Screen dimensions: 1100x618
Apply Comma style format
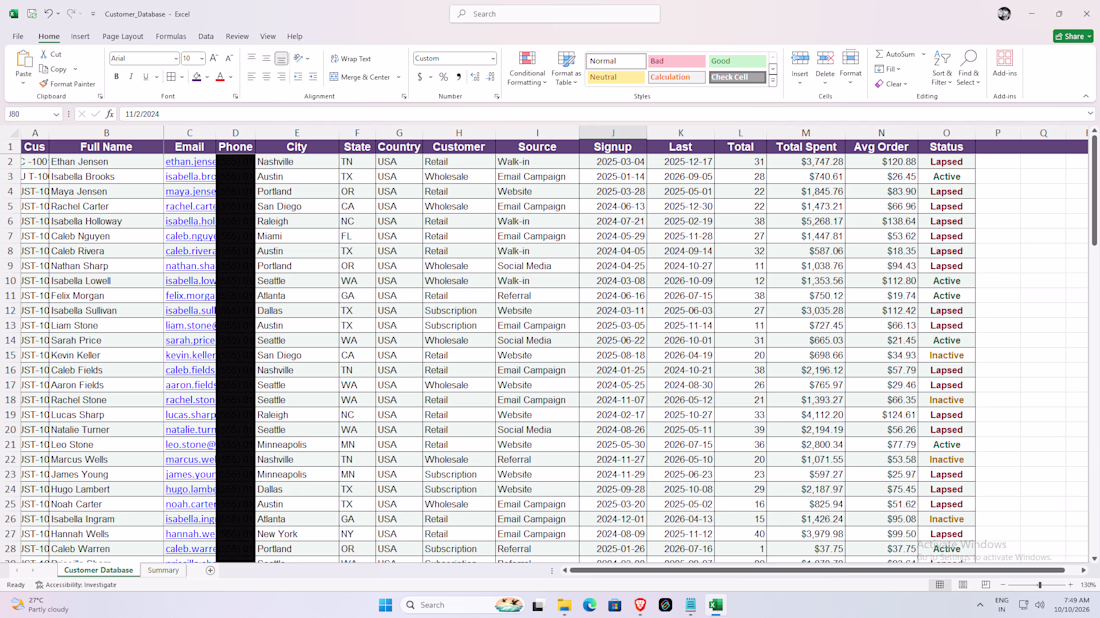pos(459,77)
